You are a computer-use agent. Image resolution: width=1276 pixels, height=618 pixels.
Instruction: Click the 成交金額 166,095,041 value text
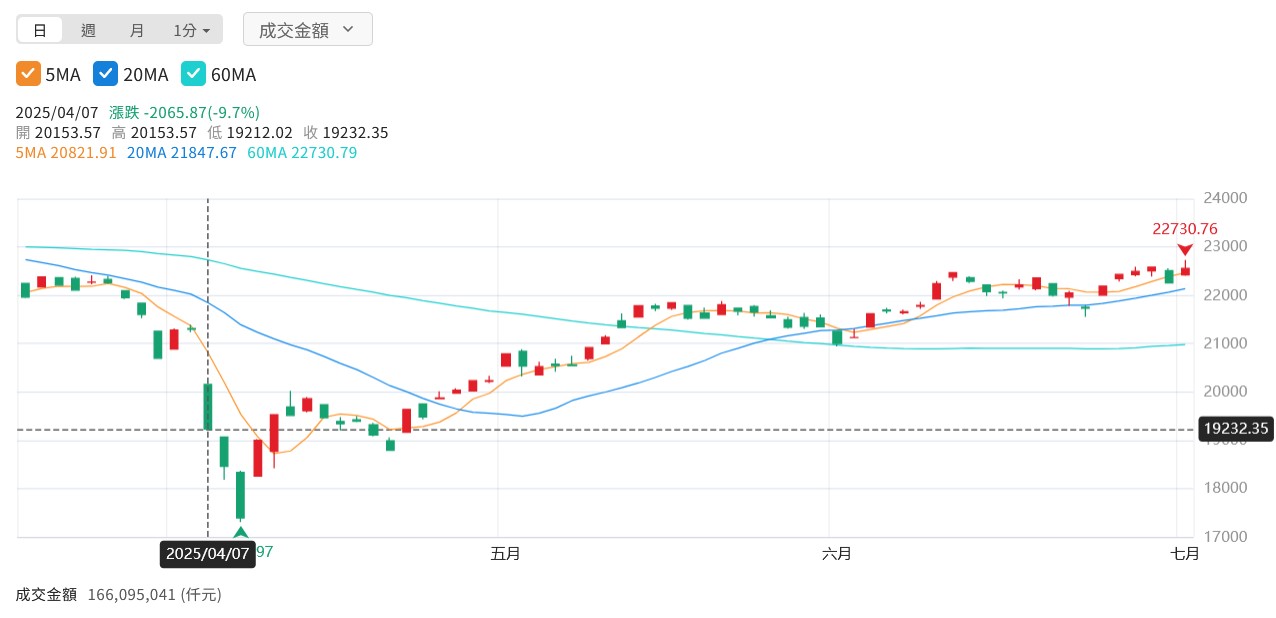pos(154,595)
